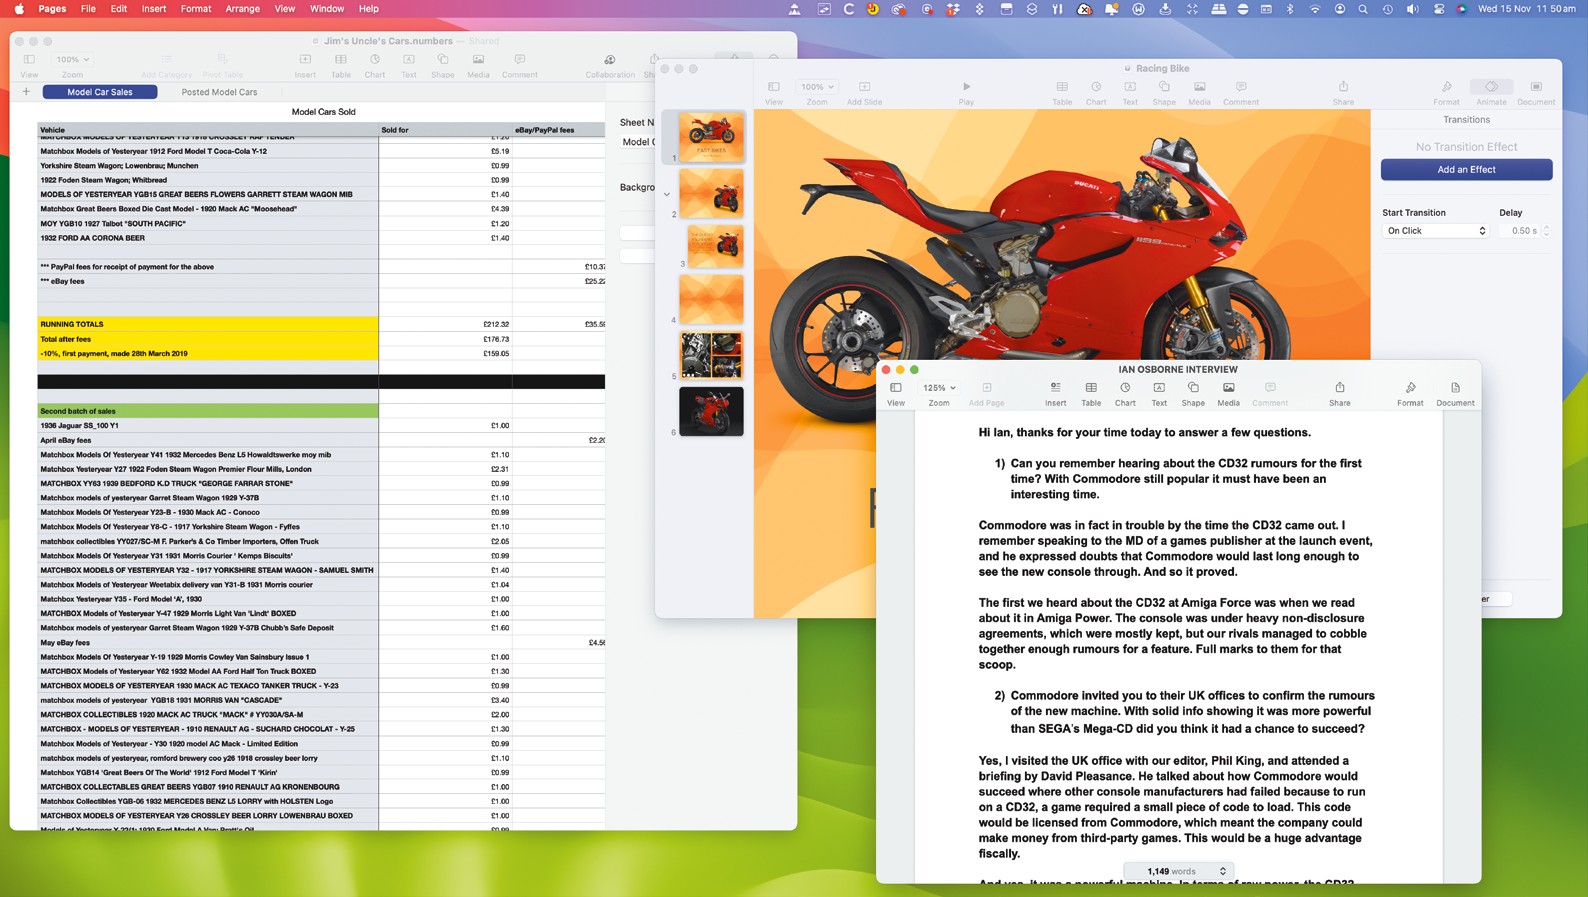Screen dimensions: 1588x897
Task: Click Comment icon in the Keynote Racing Bike toolbar
Action: pyautogui.click(x=1241, y=92)
